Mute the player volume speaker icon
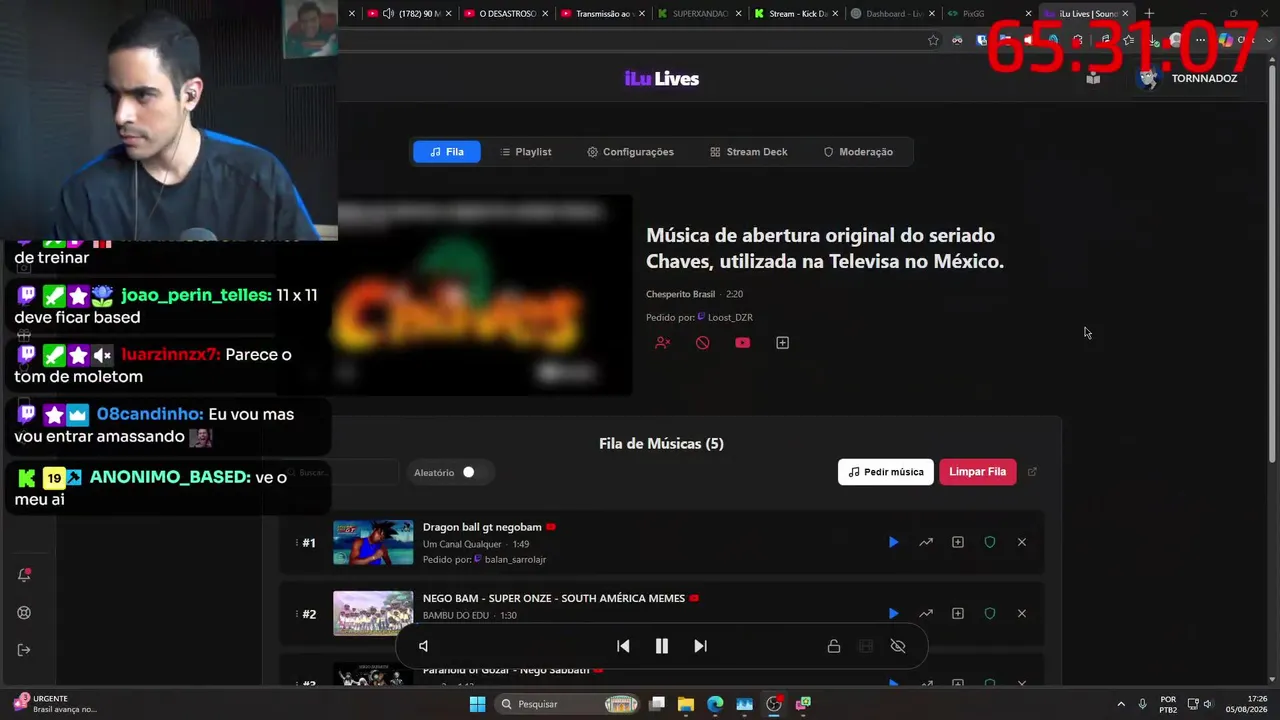The width and height of the screenshot is (1280, 720). click(424, 646)
